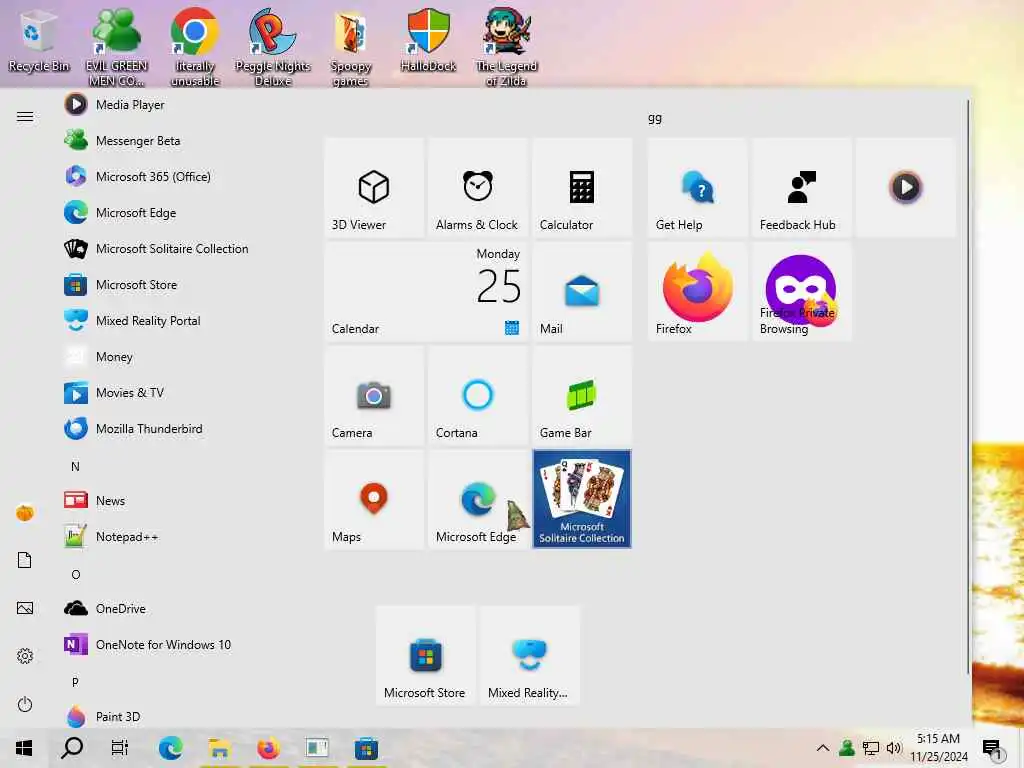This screenshot has width=1024, height=768.
Task: Open the Feedback Hub tile
Action: pyautogui.click(x=801, y=187)
